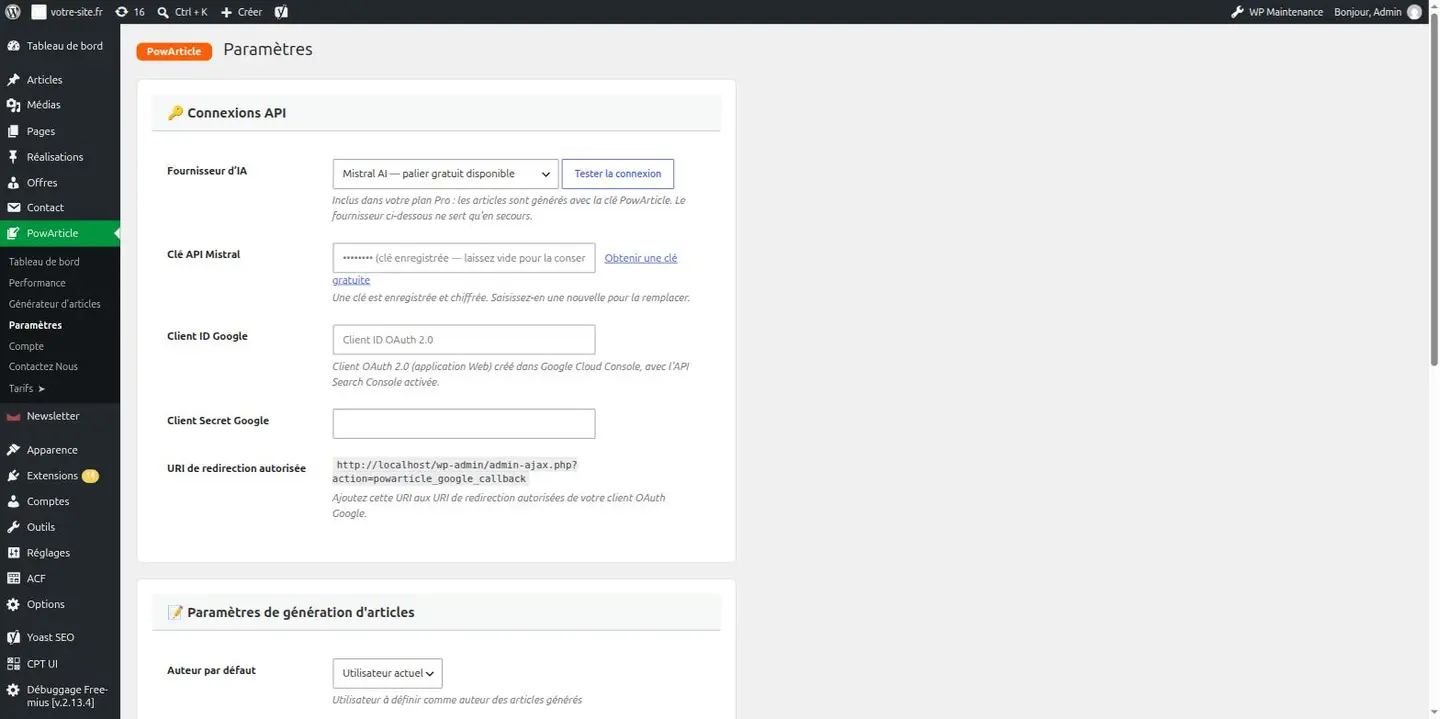Click the Créer label in admin bar
Screen dimensions: 1440x719
tap(250, 12)
